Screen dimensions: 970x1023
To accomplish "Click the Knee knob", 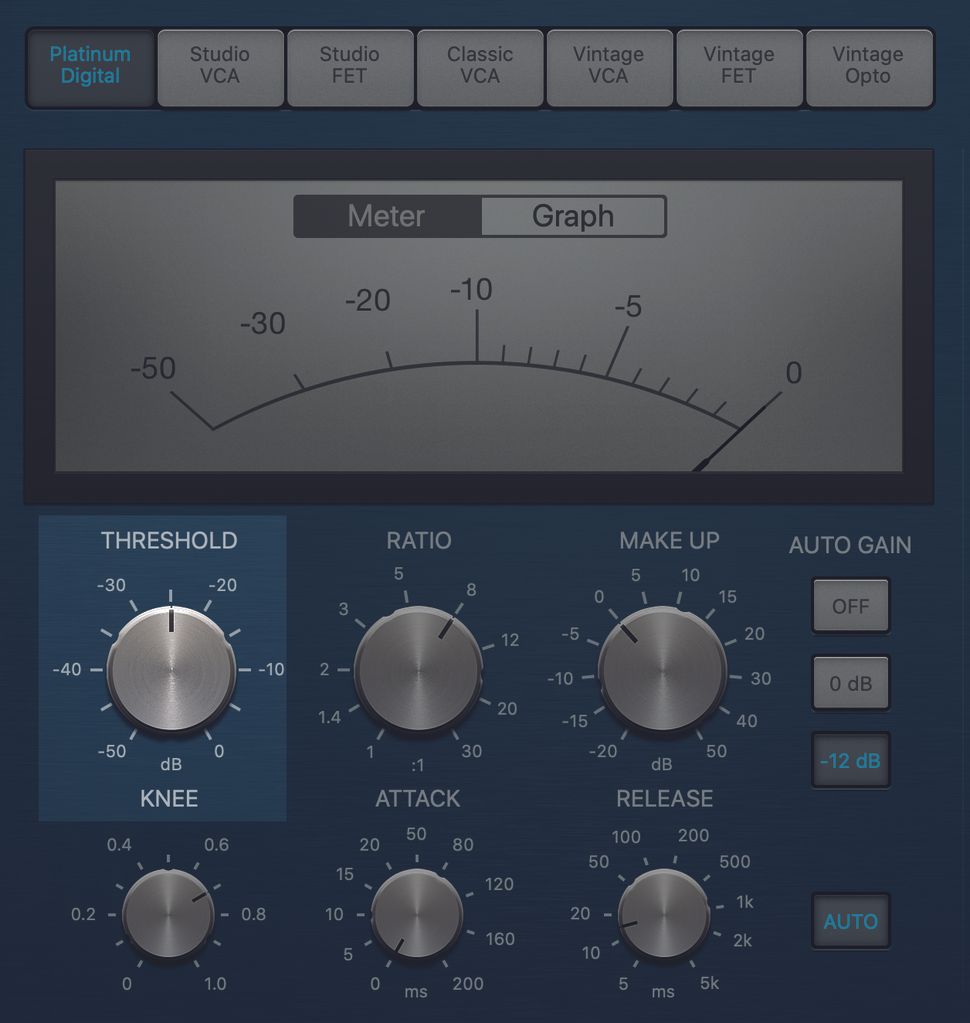I will click(168, 913).
